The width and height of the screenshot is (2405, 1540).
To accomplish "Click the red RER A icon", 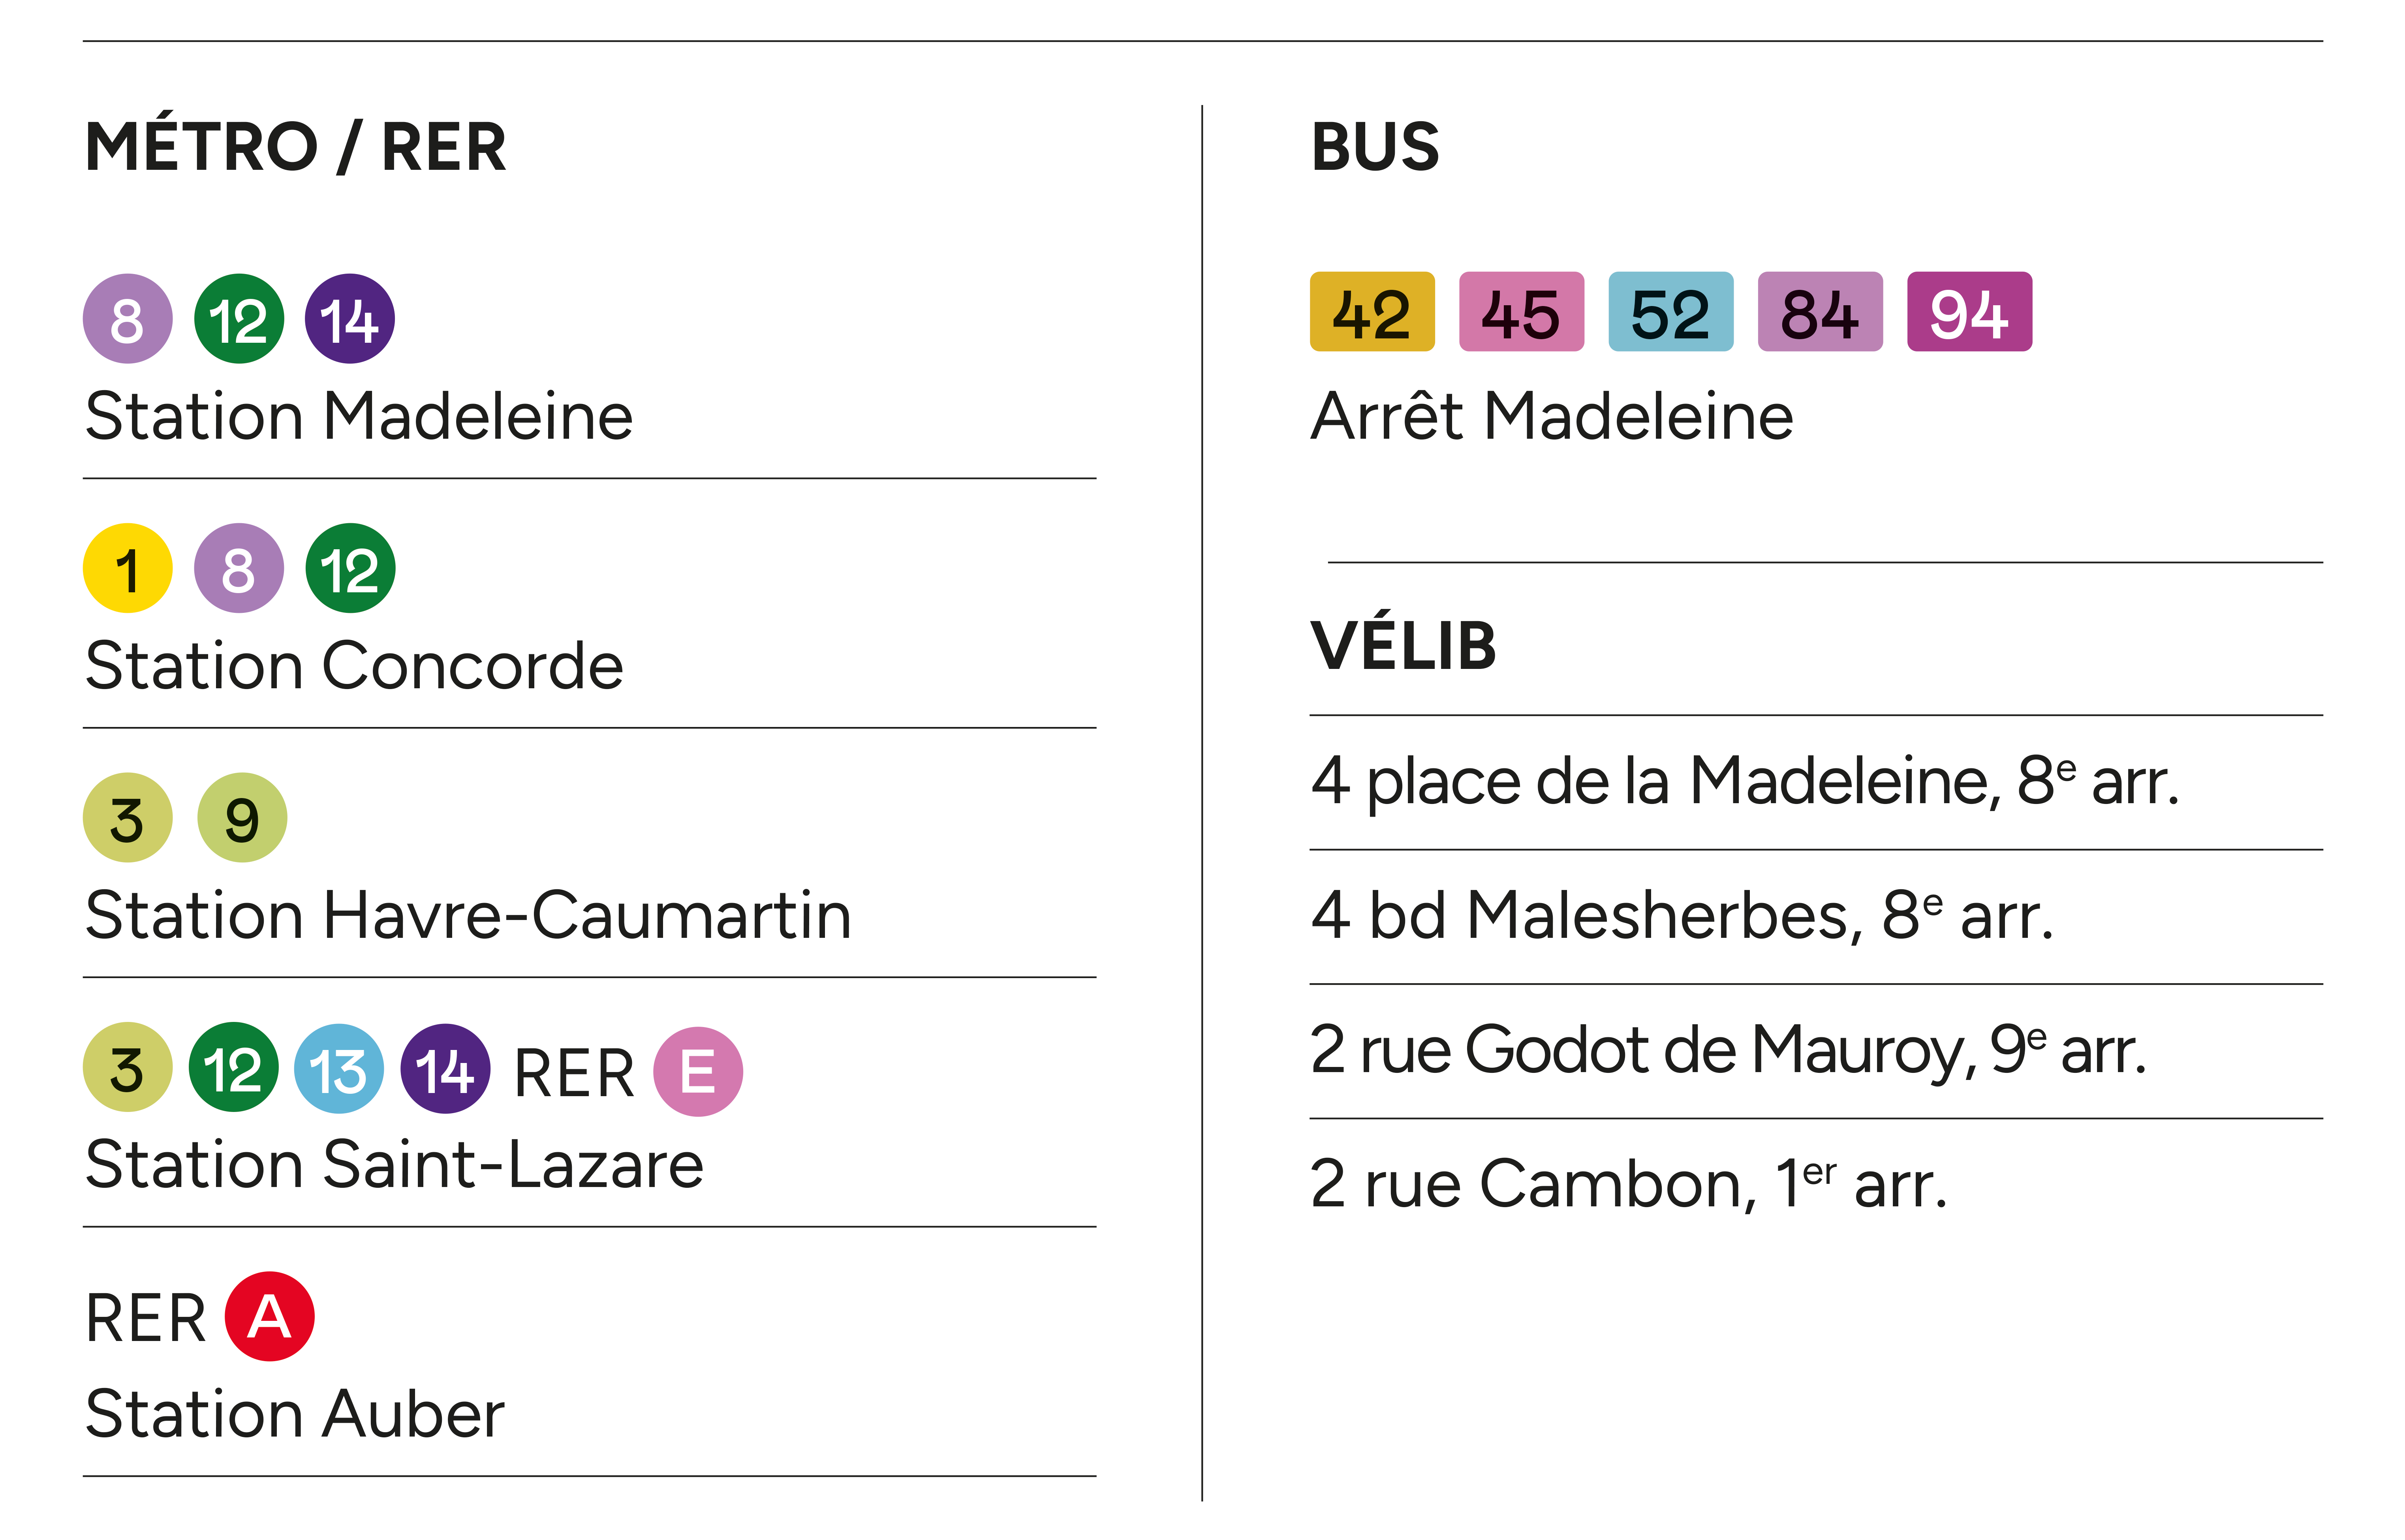I will click(x=269, y=1316).
